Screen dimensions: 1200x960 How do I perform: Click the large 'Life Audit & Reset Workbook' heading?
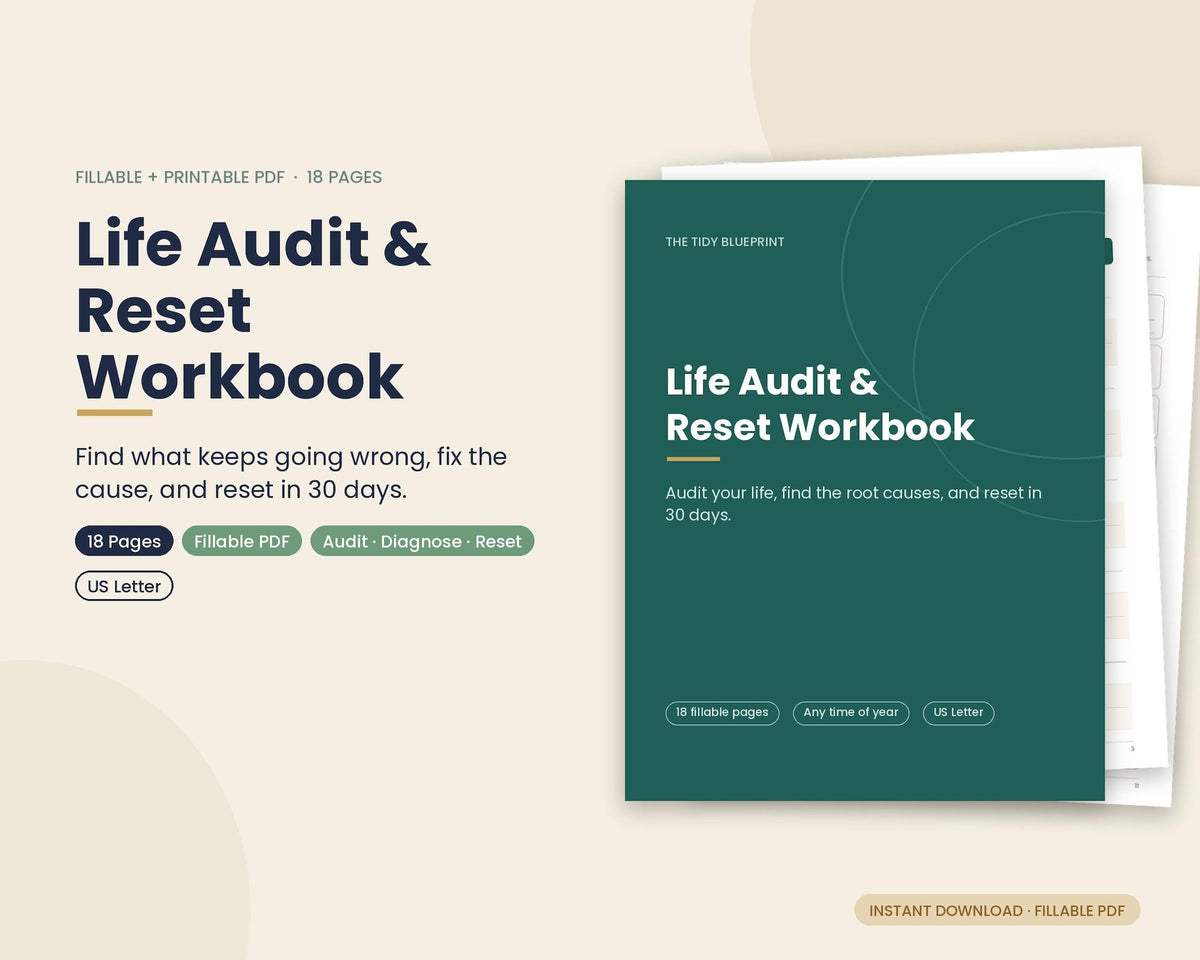tap(253, 309)
